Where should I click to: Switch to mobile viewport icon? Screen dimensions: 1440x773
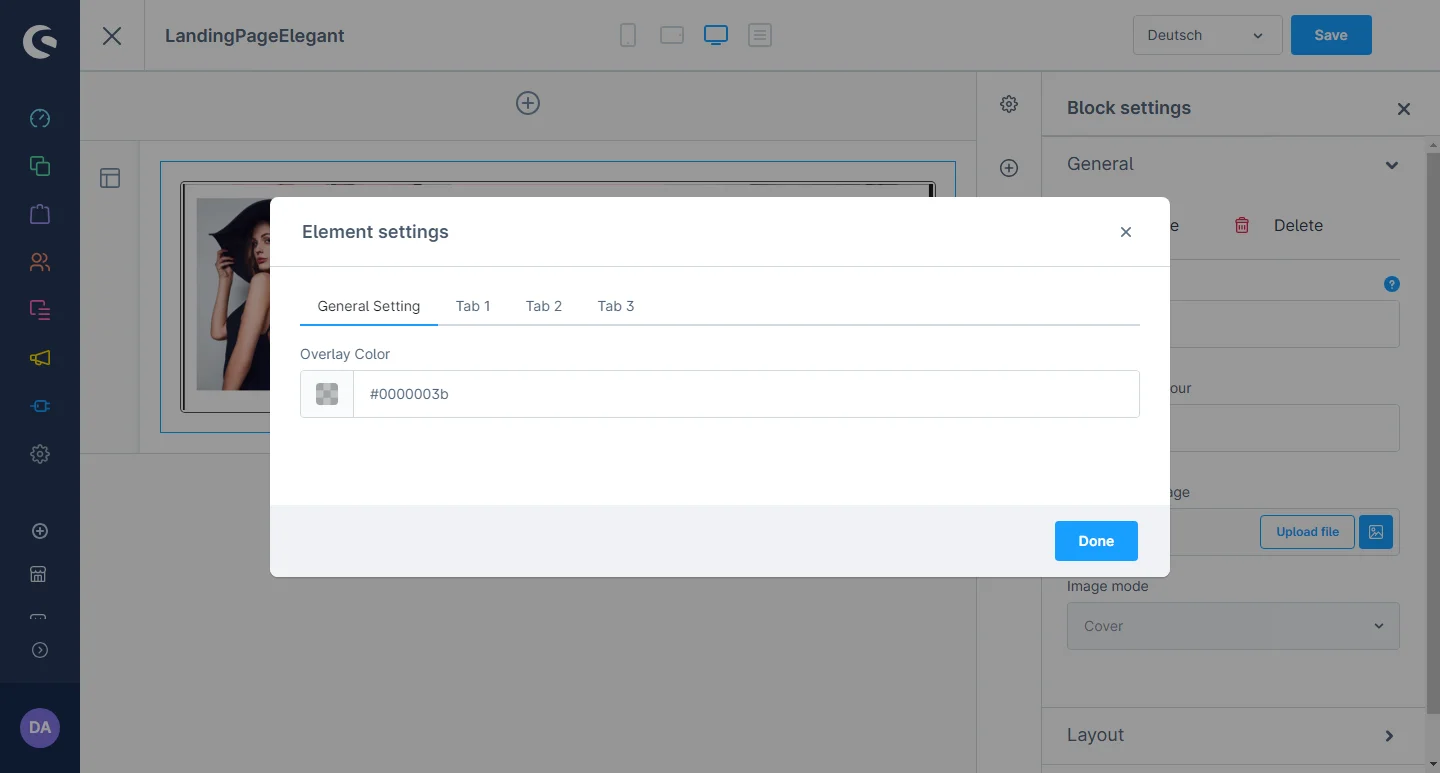pyautogui.click(x=628, y=36)
